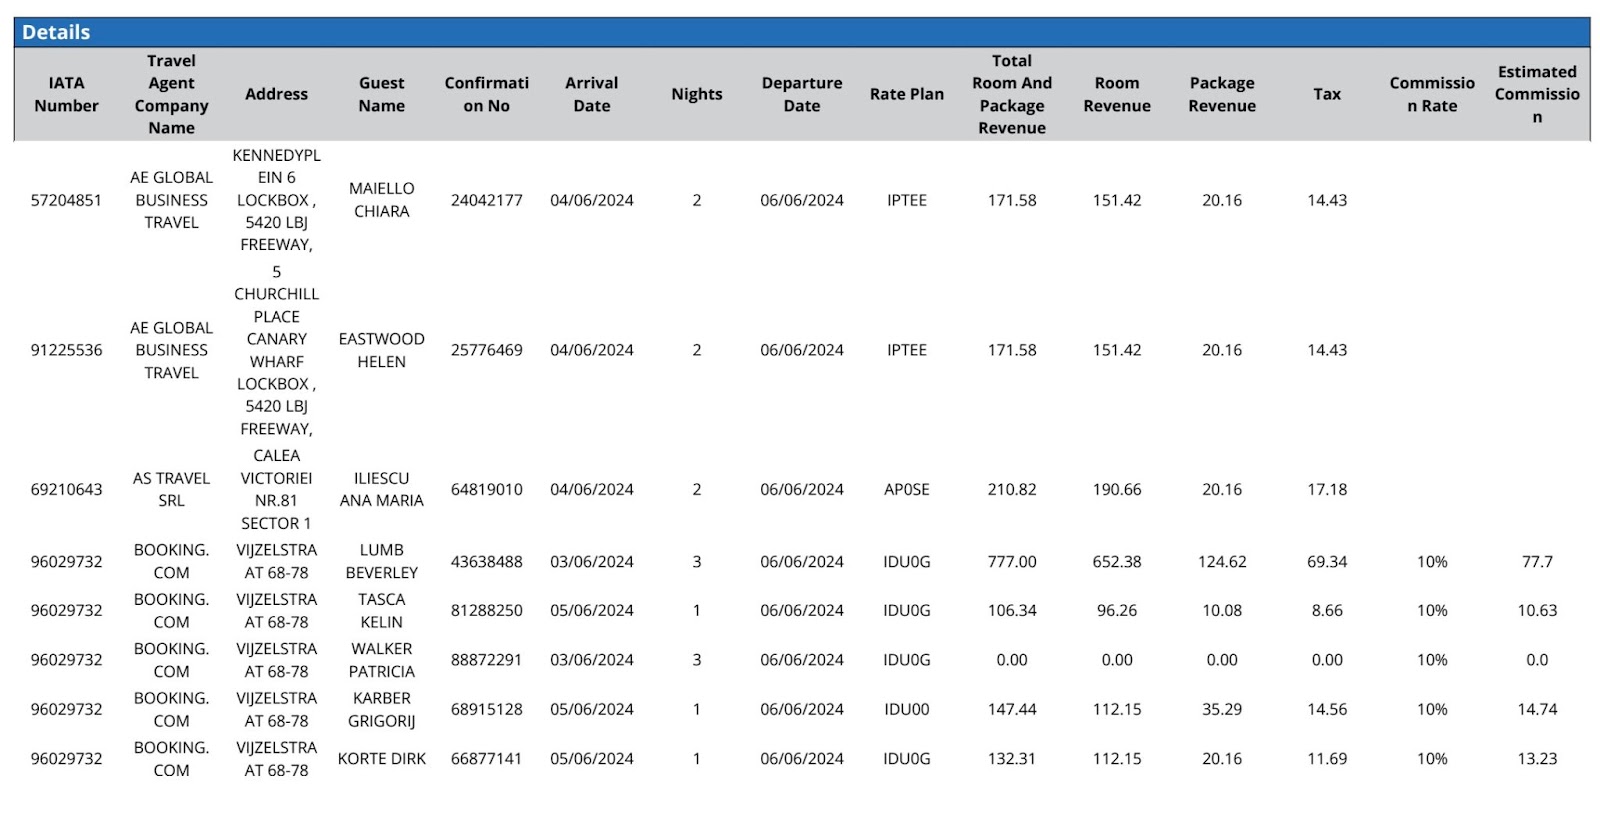Click the 190.66 room revenue value
Screen dimensions: 1600x823
coord(1116,489)
